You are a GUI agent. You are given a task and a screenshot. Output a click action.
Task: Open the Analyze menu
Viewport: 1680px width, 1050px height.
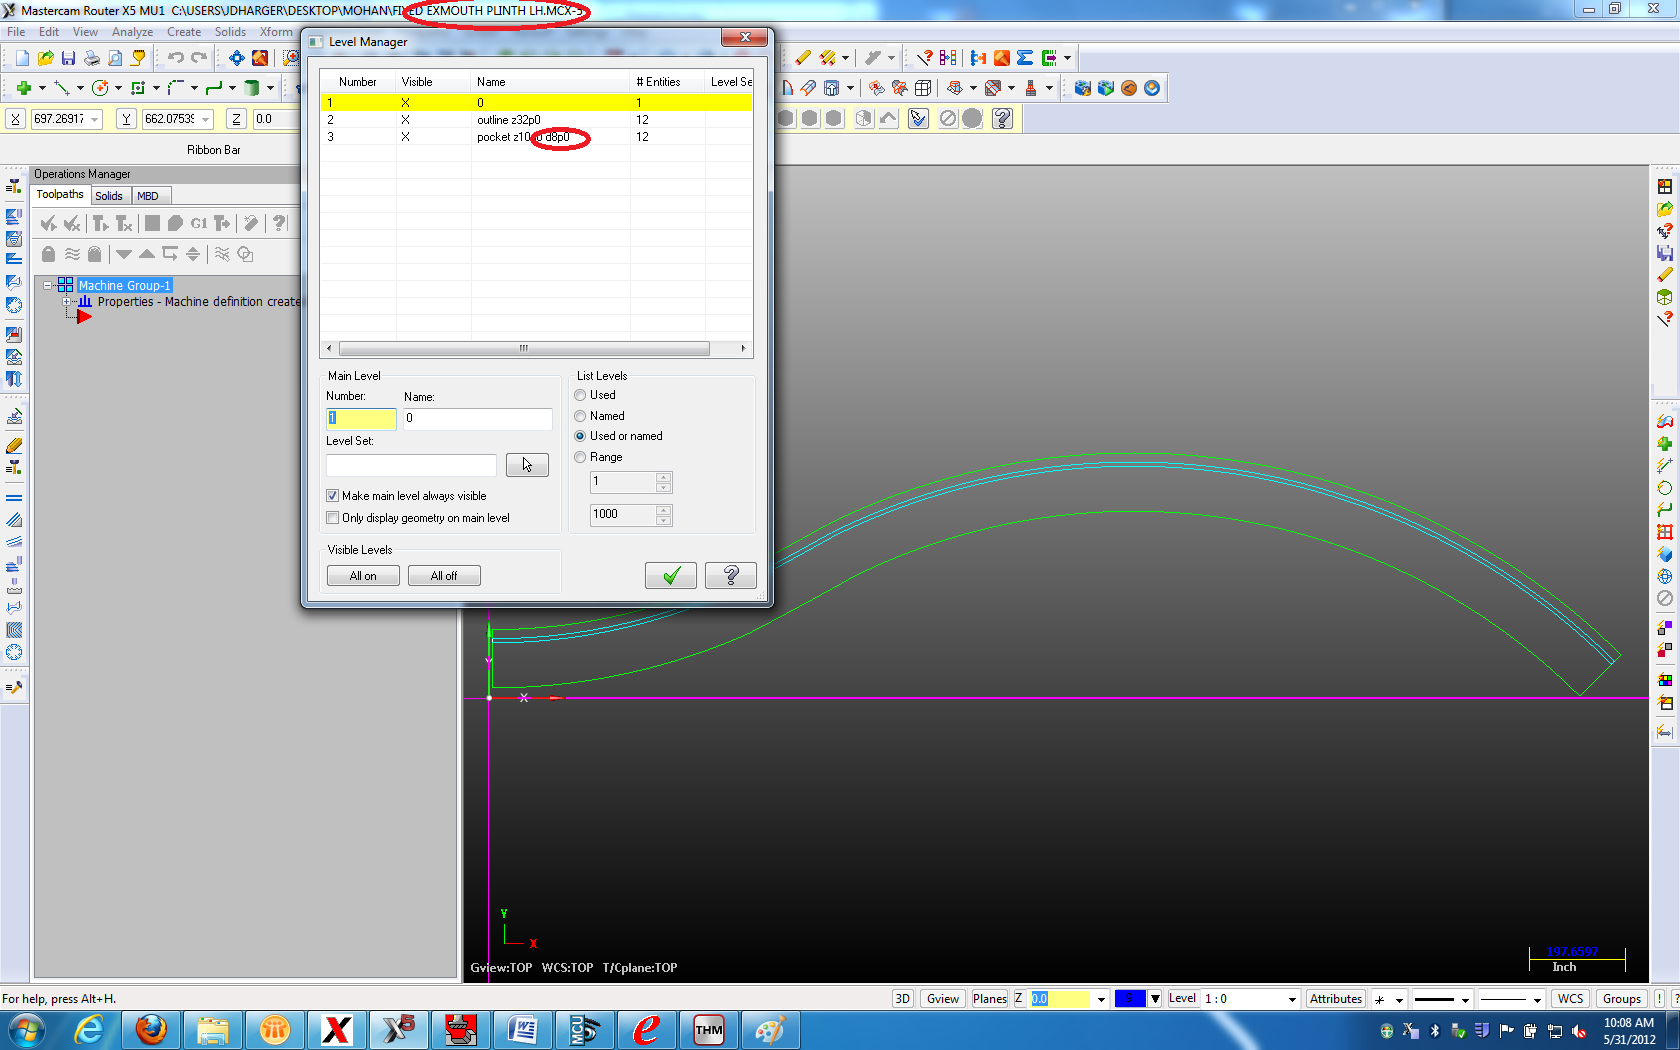[132, 32]
